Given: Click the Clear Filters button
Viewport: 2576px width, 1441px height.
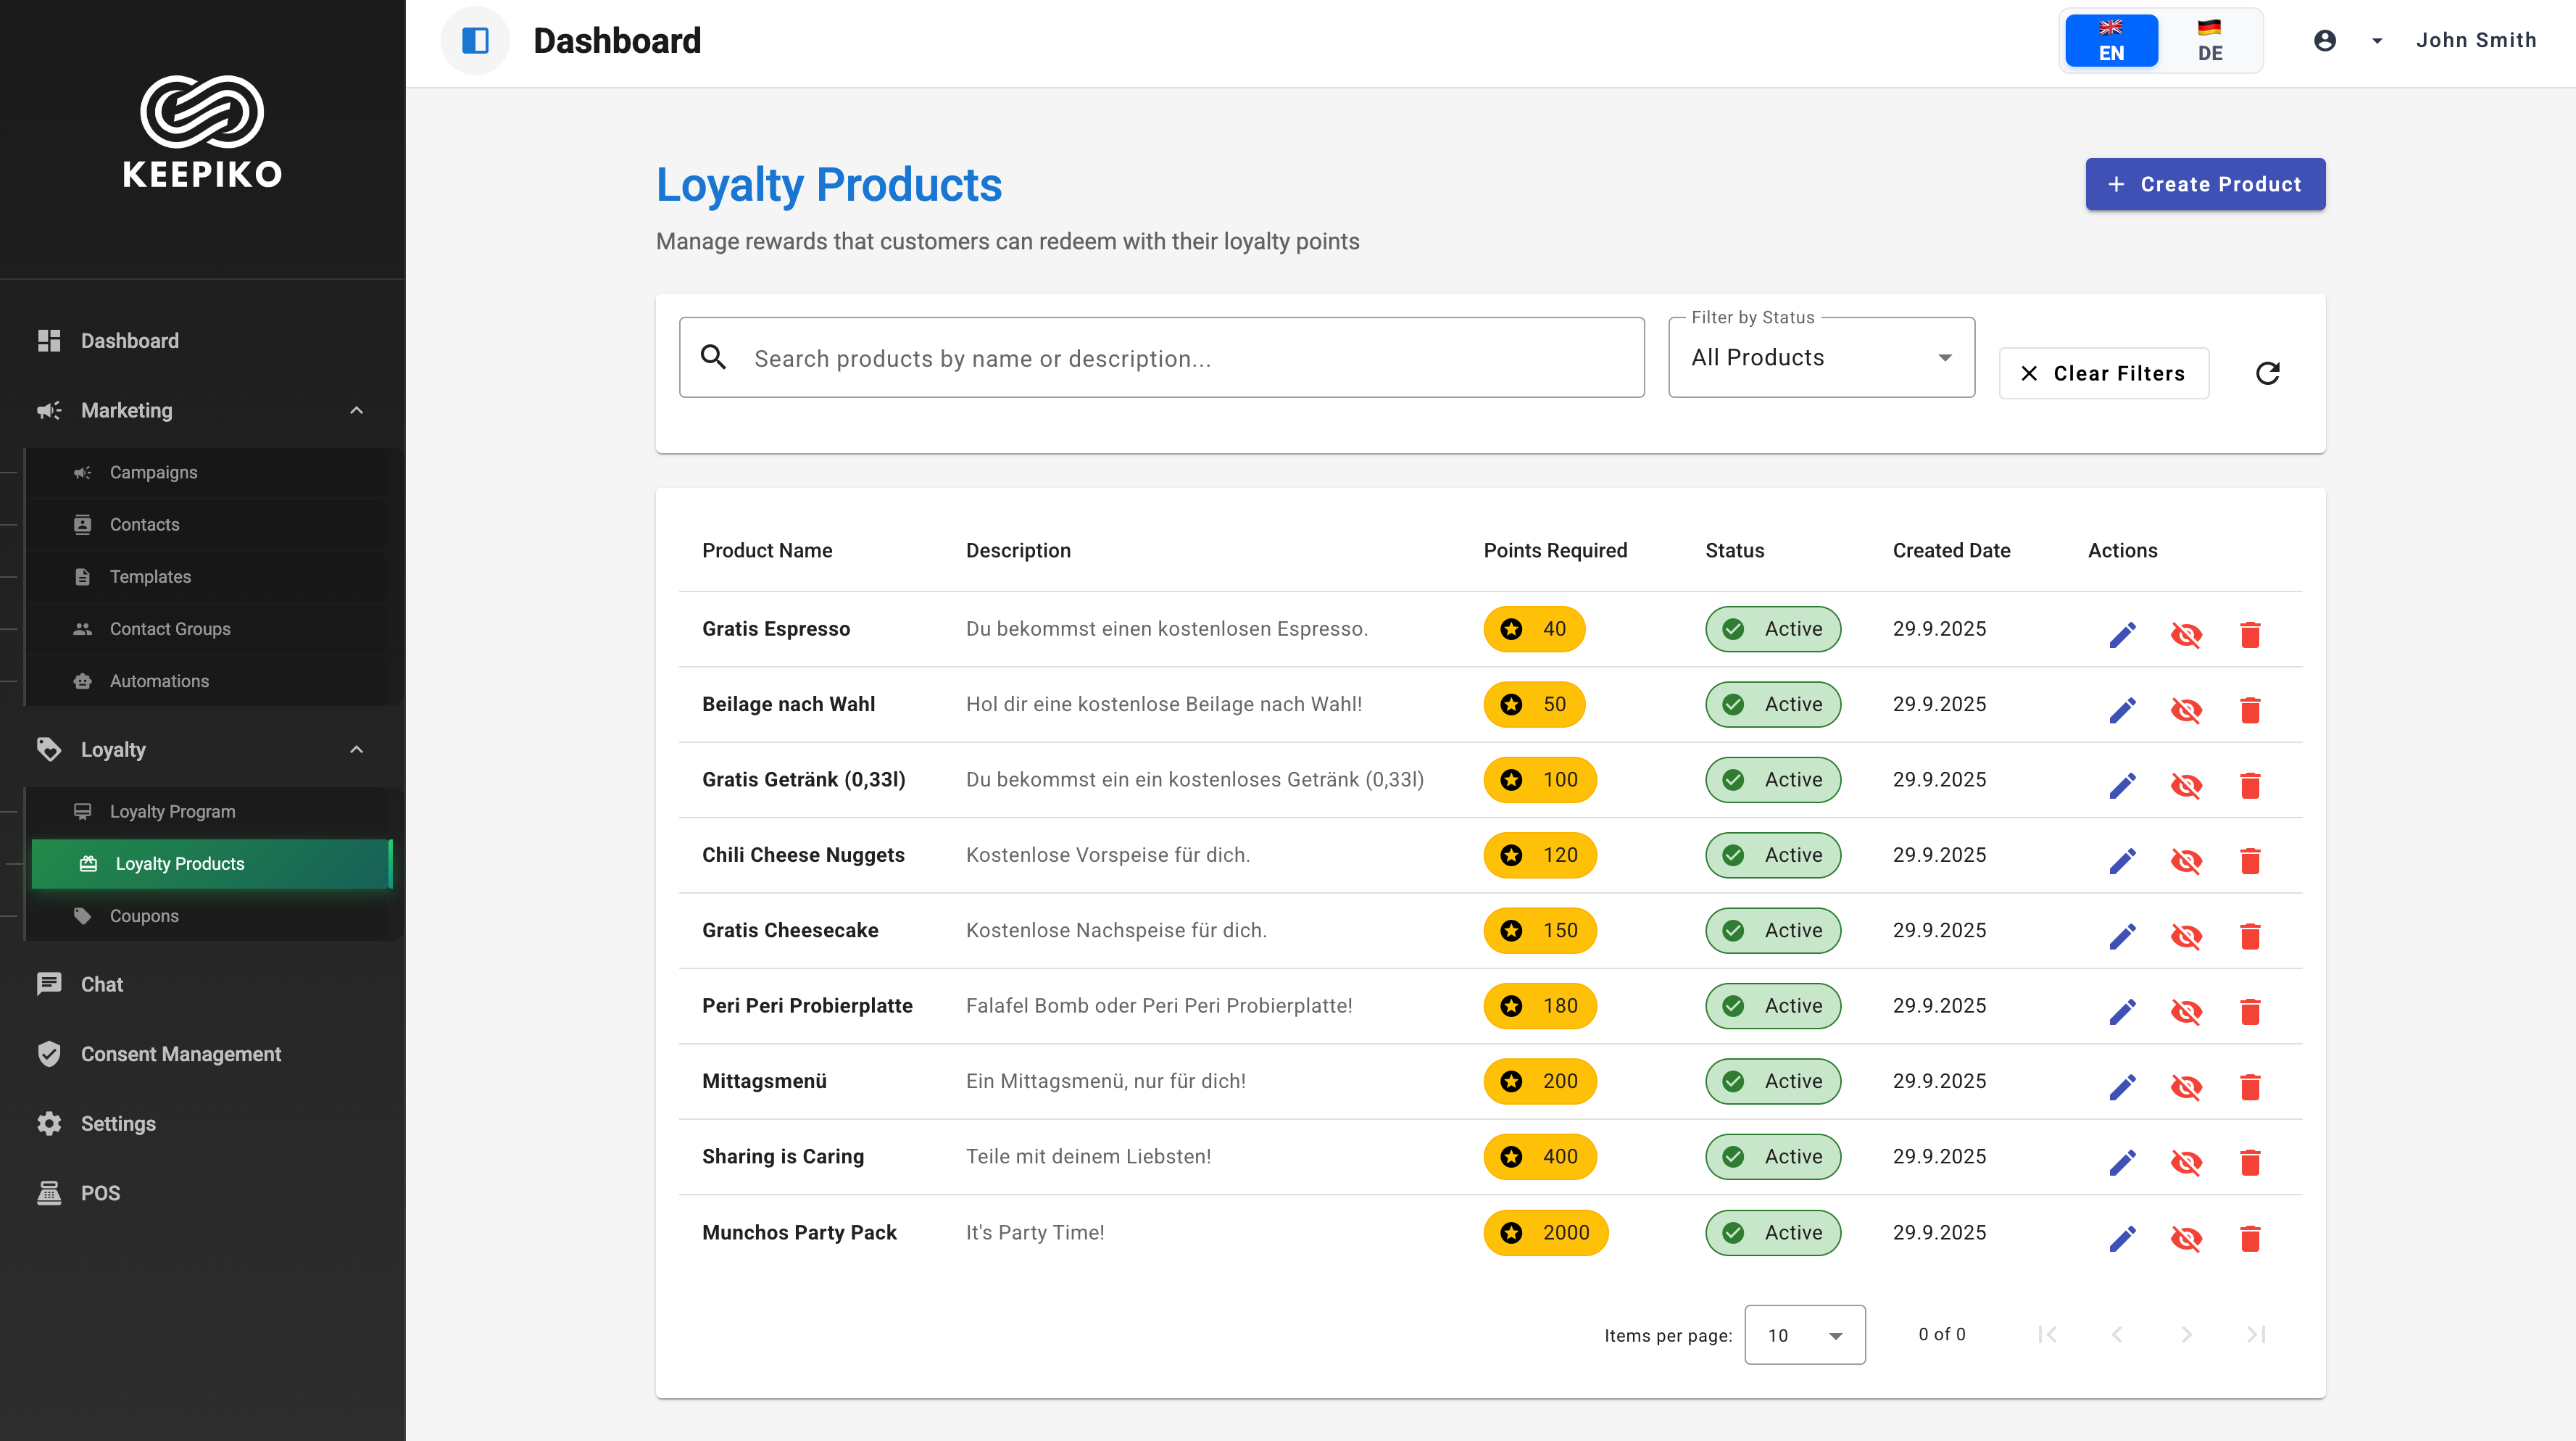Looking at the screenshot, I should click(2103, 373).
